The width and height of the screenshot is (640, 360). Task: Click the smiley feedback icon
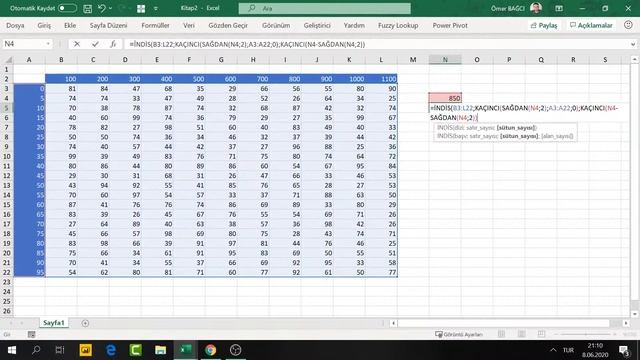tap(628, 25)
